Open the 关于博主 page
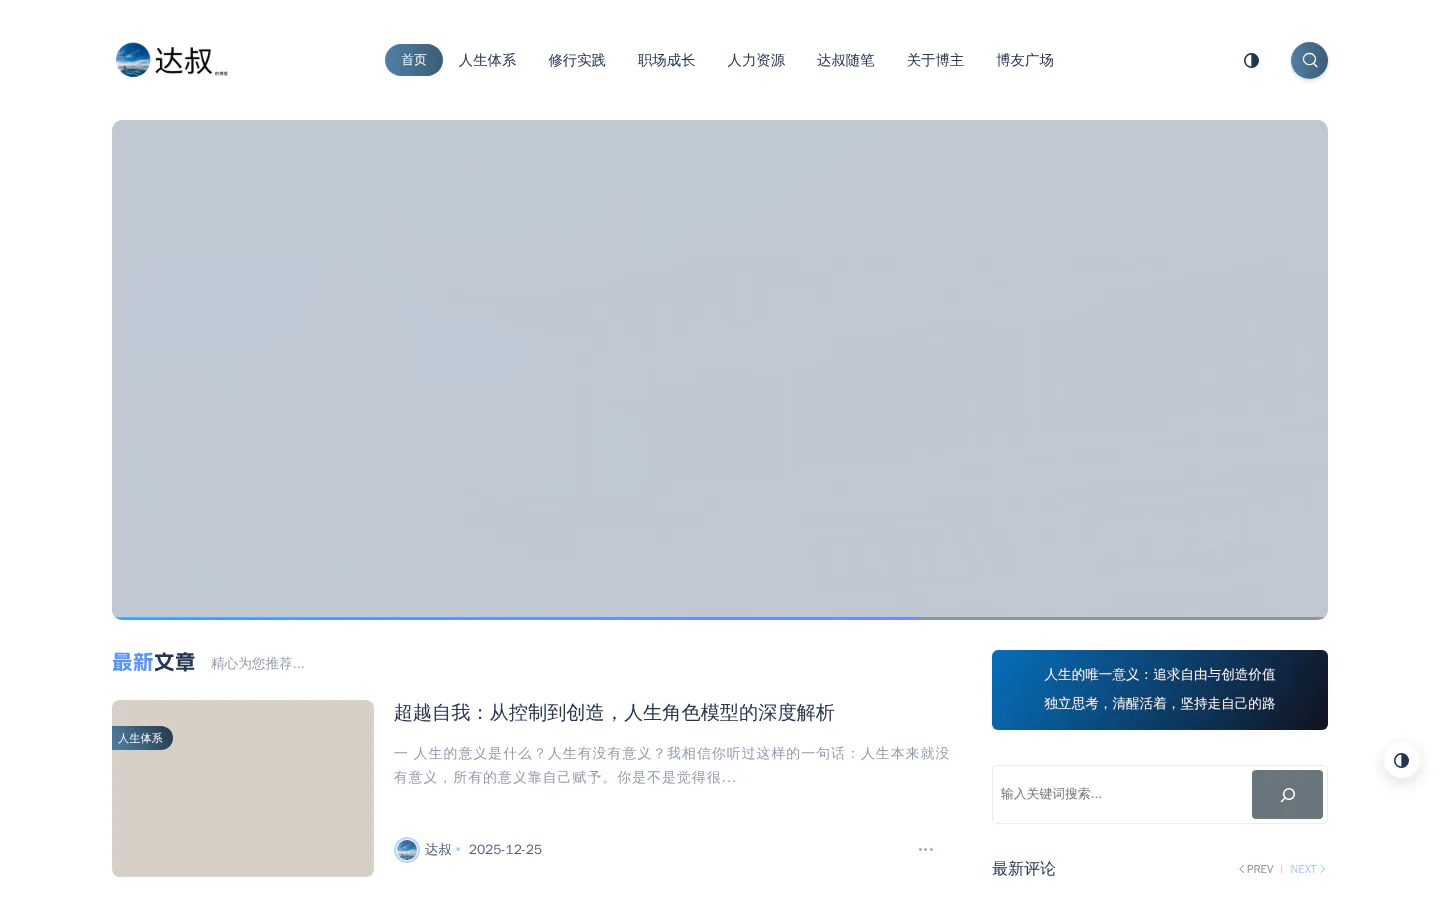The width and height of the screenshot is (1440, 900). click(x=935, y=60)
